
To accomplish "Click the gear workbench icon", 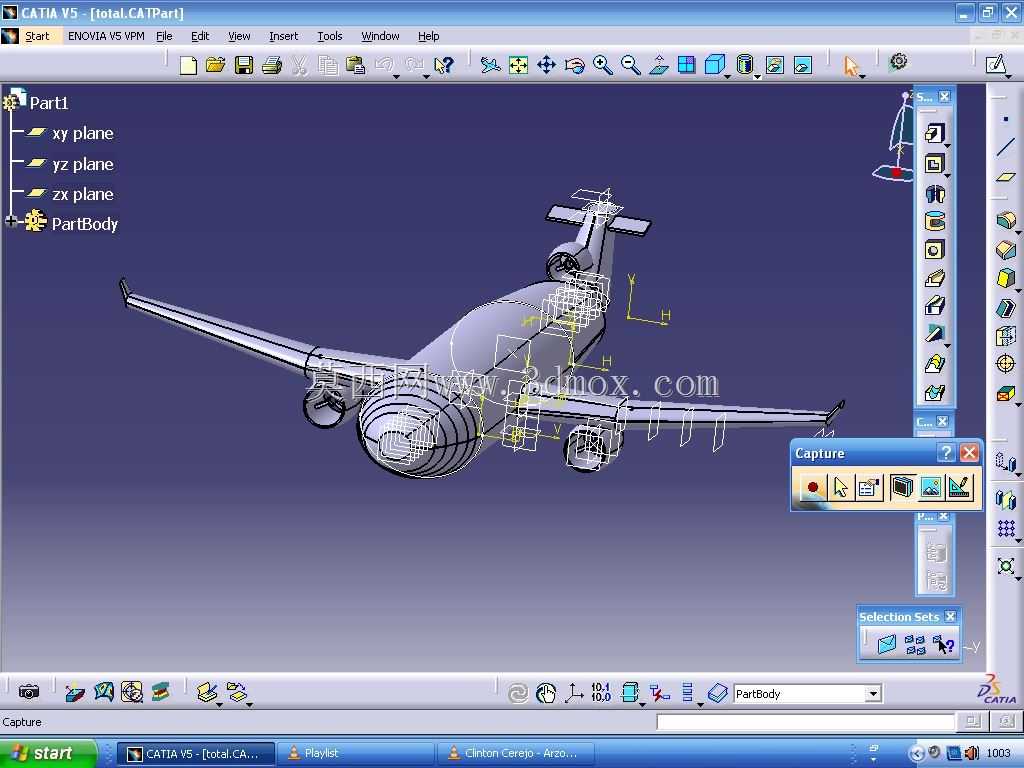I will pos(899,62).
